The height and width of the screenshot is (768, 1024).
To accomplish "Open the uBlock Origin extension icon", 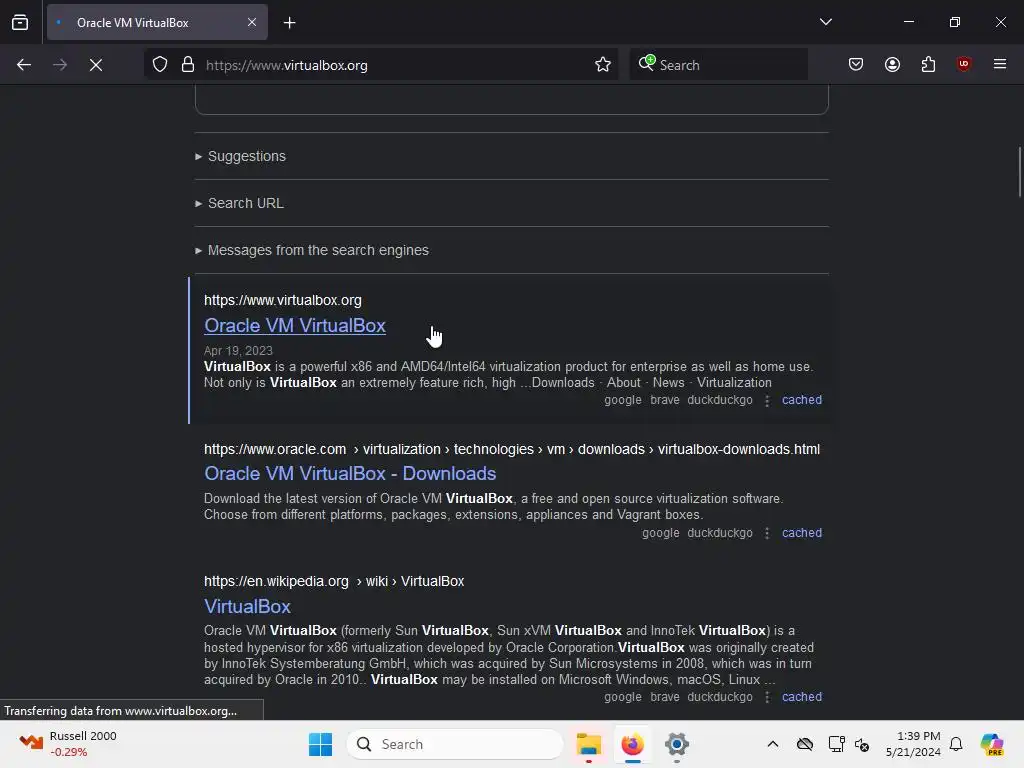I will click(x=963, y=64).
